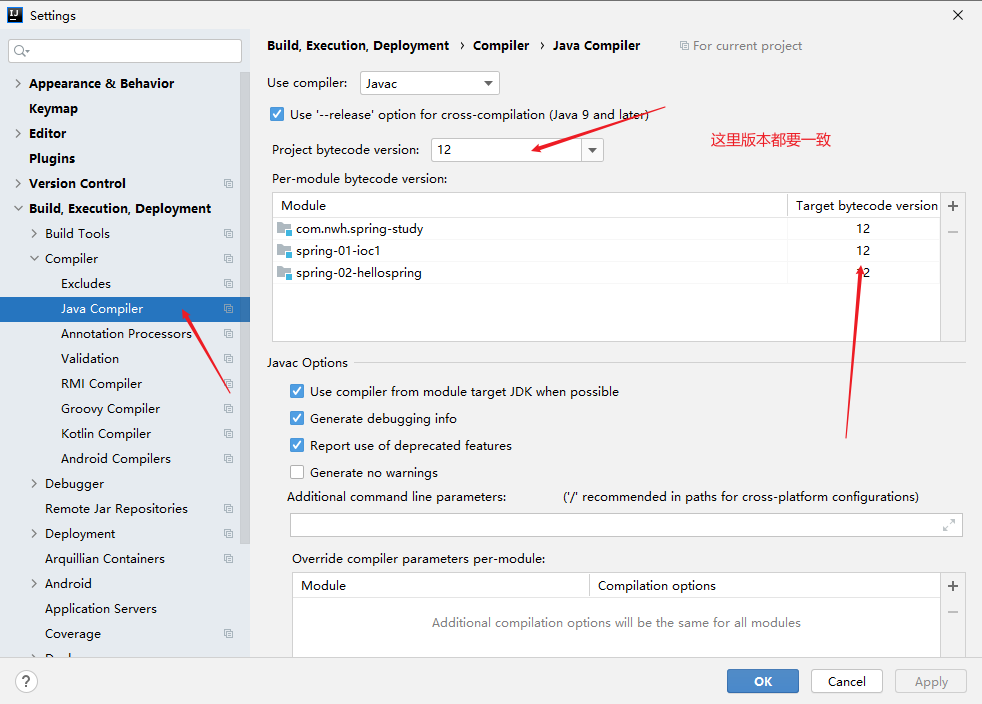
Task: Click project-level icon beside Build Tools
Action: 229,234
